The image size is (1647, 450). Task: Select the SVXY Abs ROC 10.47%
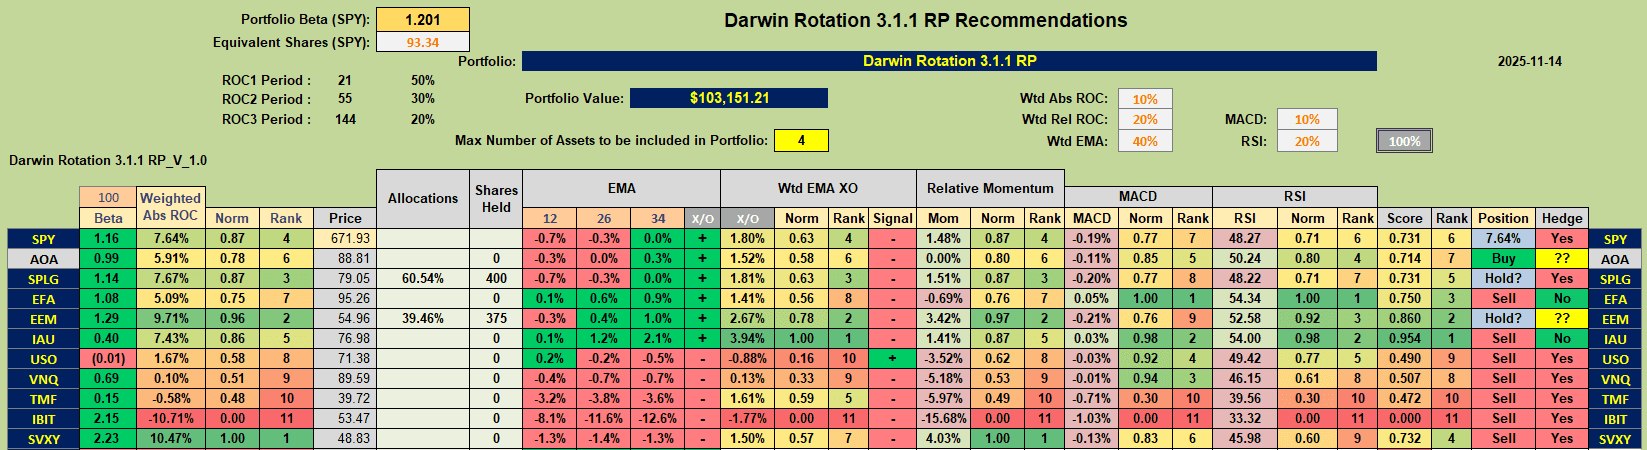click(x=170, y=439)
